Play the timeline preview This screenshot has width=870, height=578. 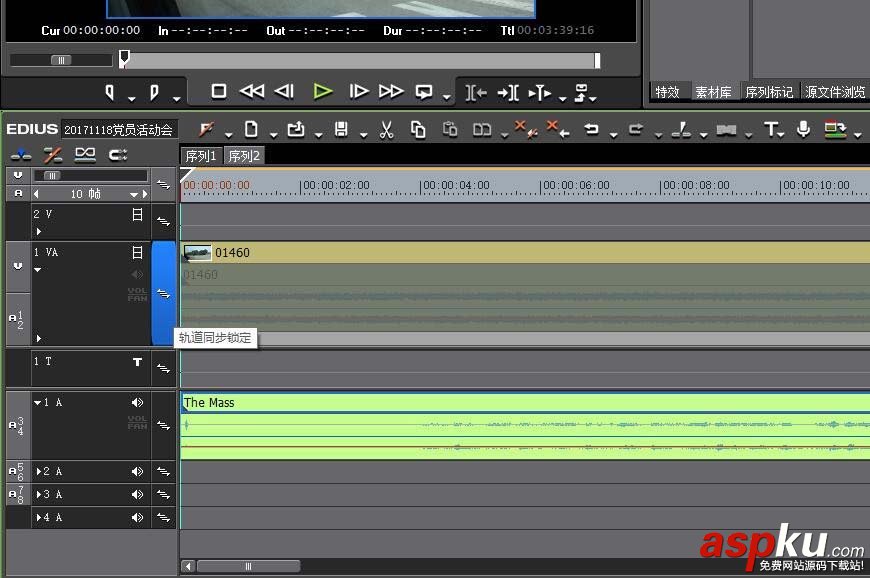pos(322,91)
